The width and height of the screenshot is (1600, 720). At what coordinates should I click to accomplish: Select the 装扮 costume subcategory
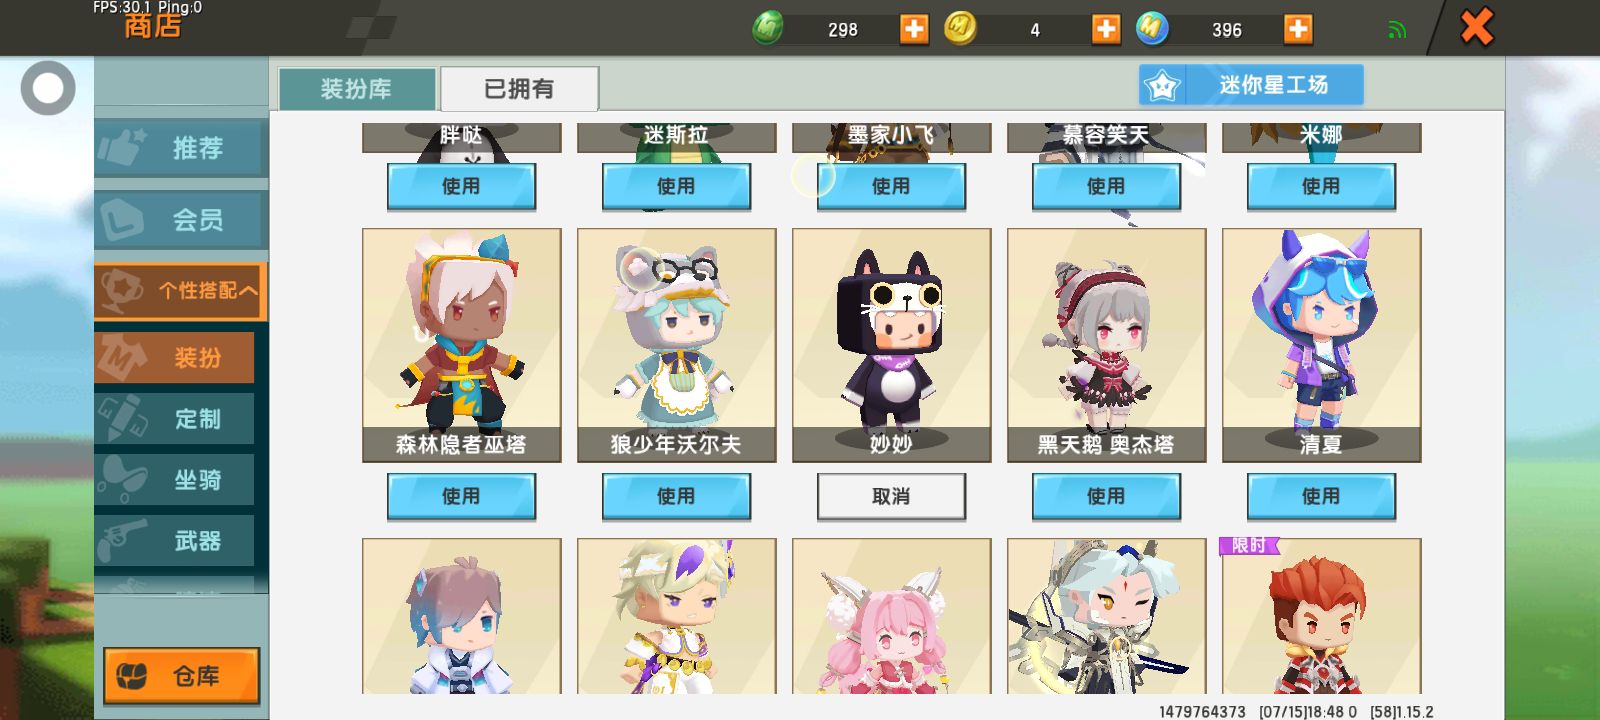[175, 358]
